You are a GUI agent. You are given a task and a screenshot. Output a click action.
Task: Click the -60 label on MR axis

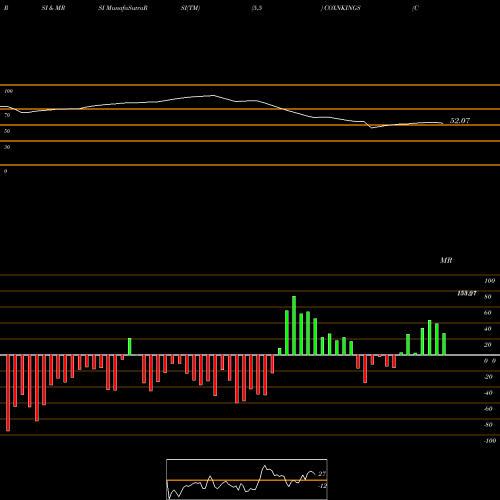coord(488,409)
